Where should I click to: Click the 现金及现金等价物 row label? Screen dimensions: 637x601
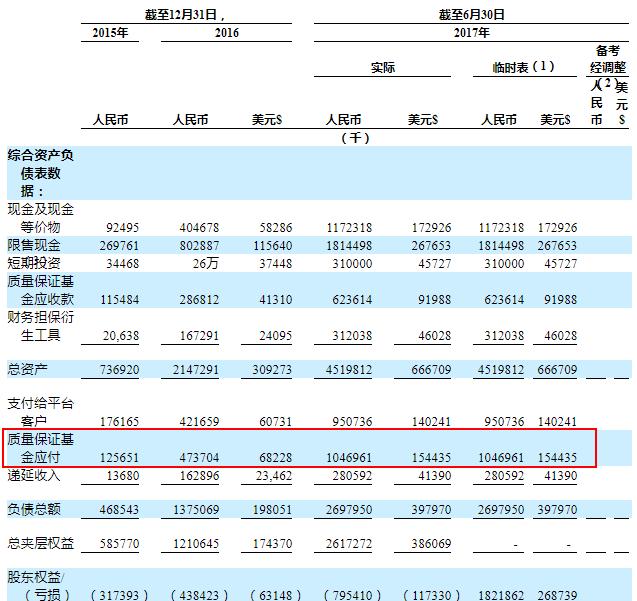click(x=40, y=218)
